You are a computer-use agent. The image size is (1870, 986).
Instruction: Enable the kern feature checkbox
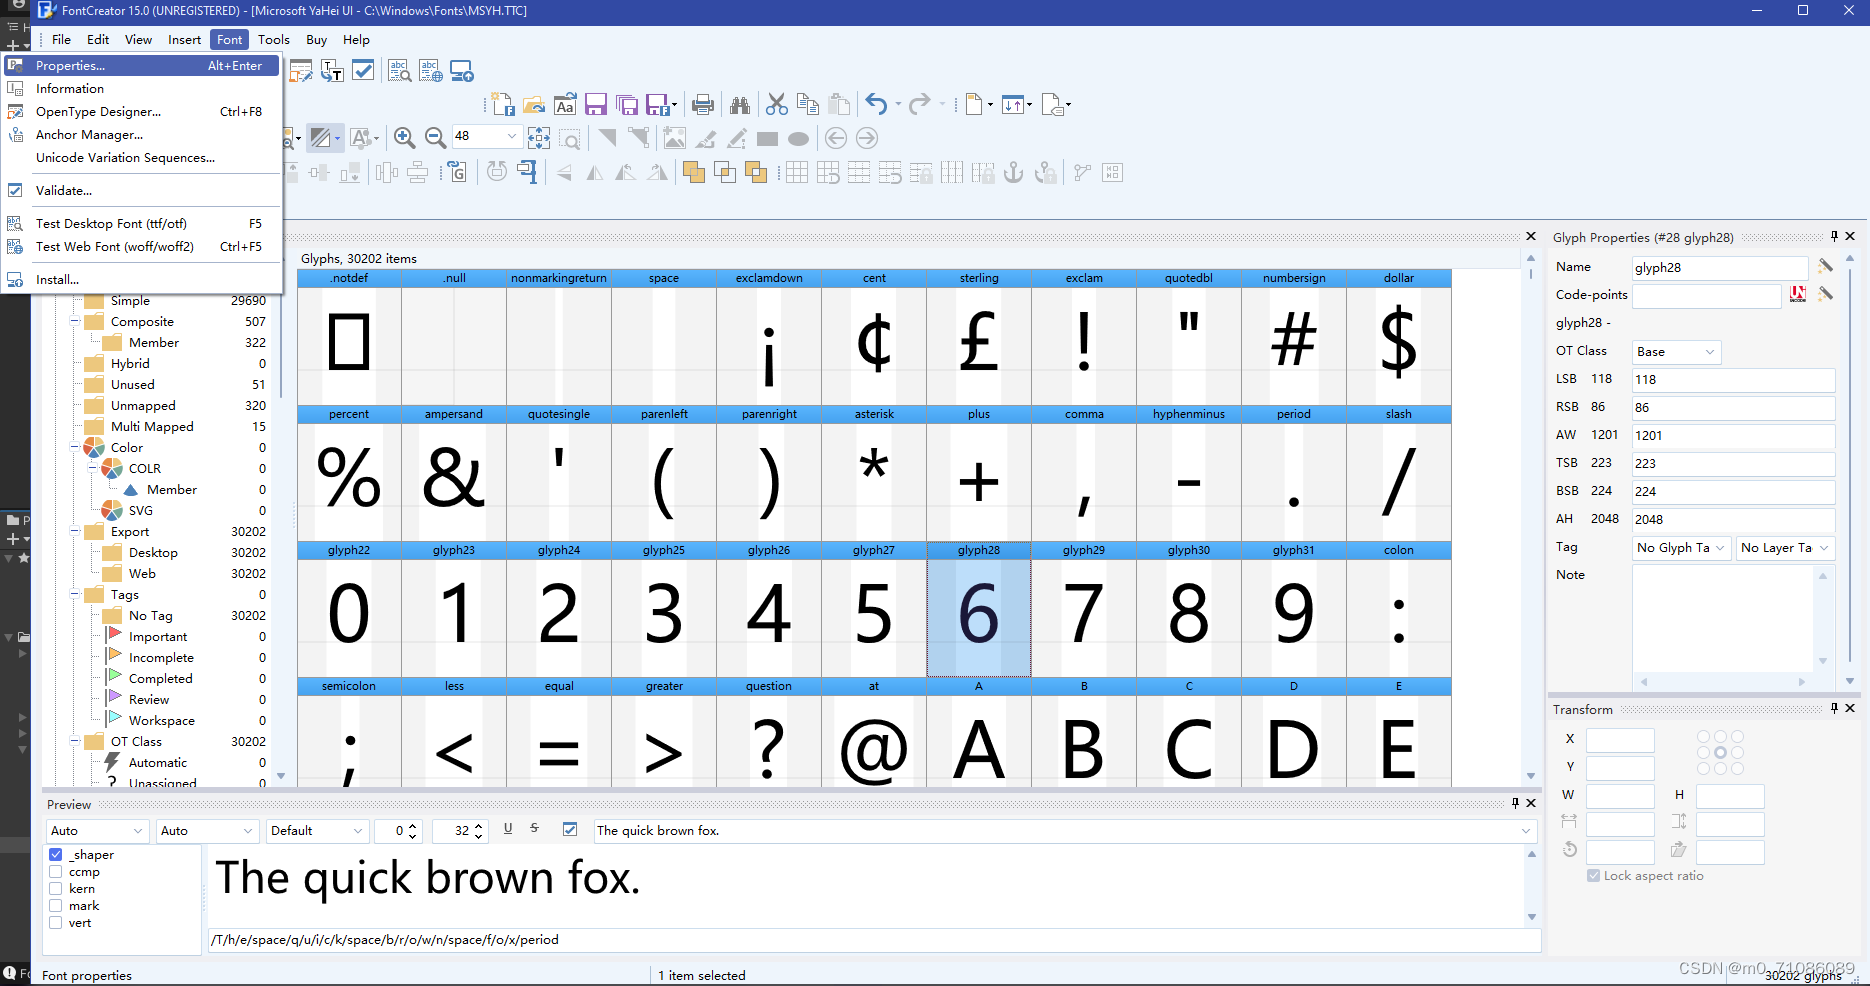[x=56, y=889]
